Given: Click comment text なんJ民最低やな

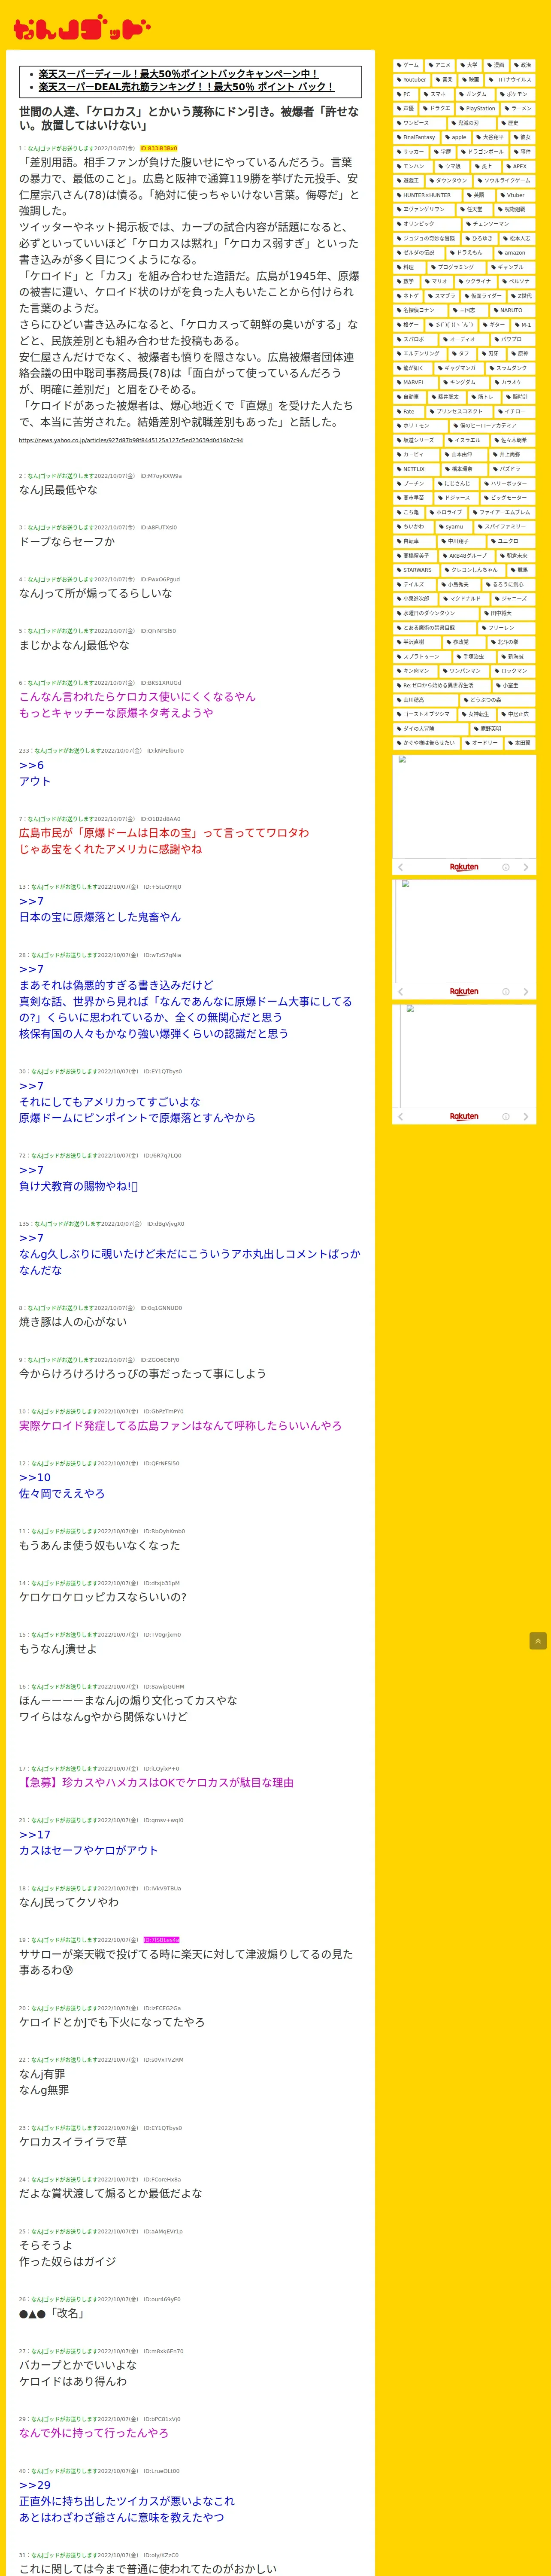Looking at the screenshot, I should pyautogui.click(x=58, y=490).
